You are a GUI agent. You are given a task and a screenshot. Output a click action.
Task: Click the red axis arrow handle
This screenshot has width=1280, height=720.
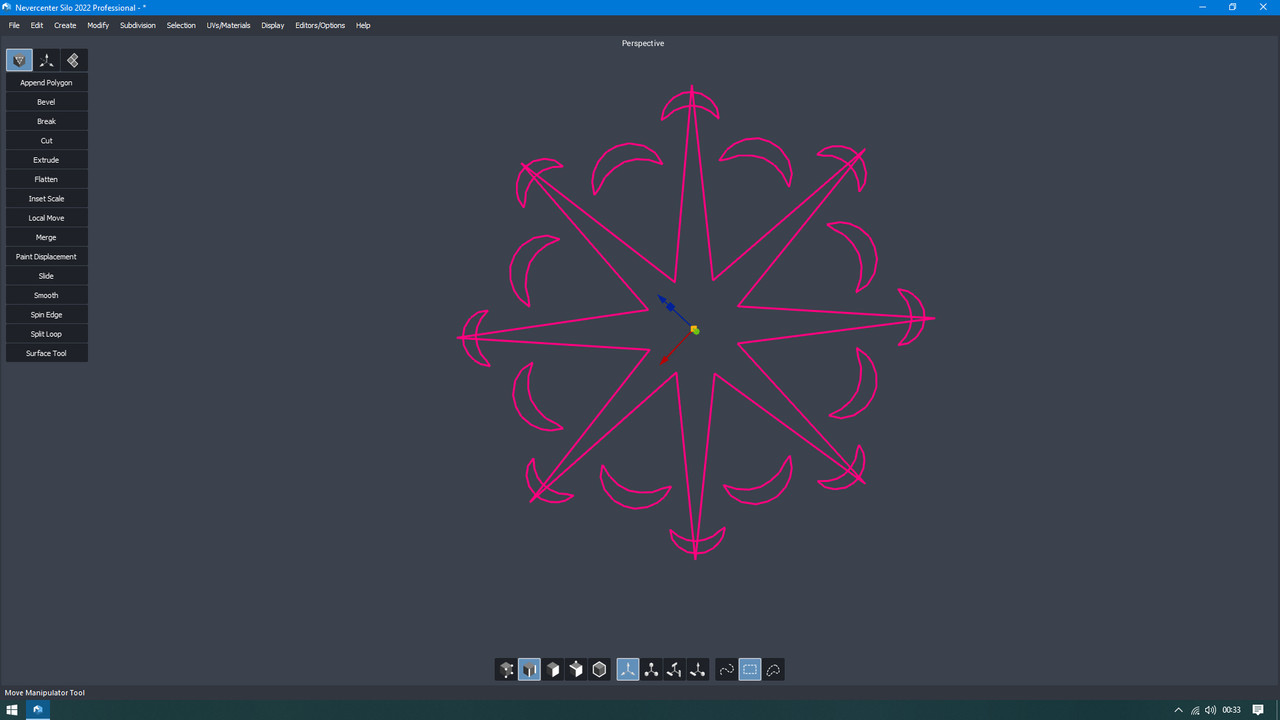pyautogui.click(x=664, y=359)
